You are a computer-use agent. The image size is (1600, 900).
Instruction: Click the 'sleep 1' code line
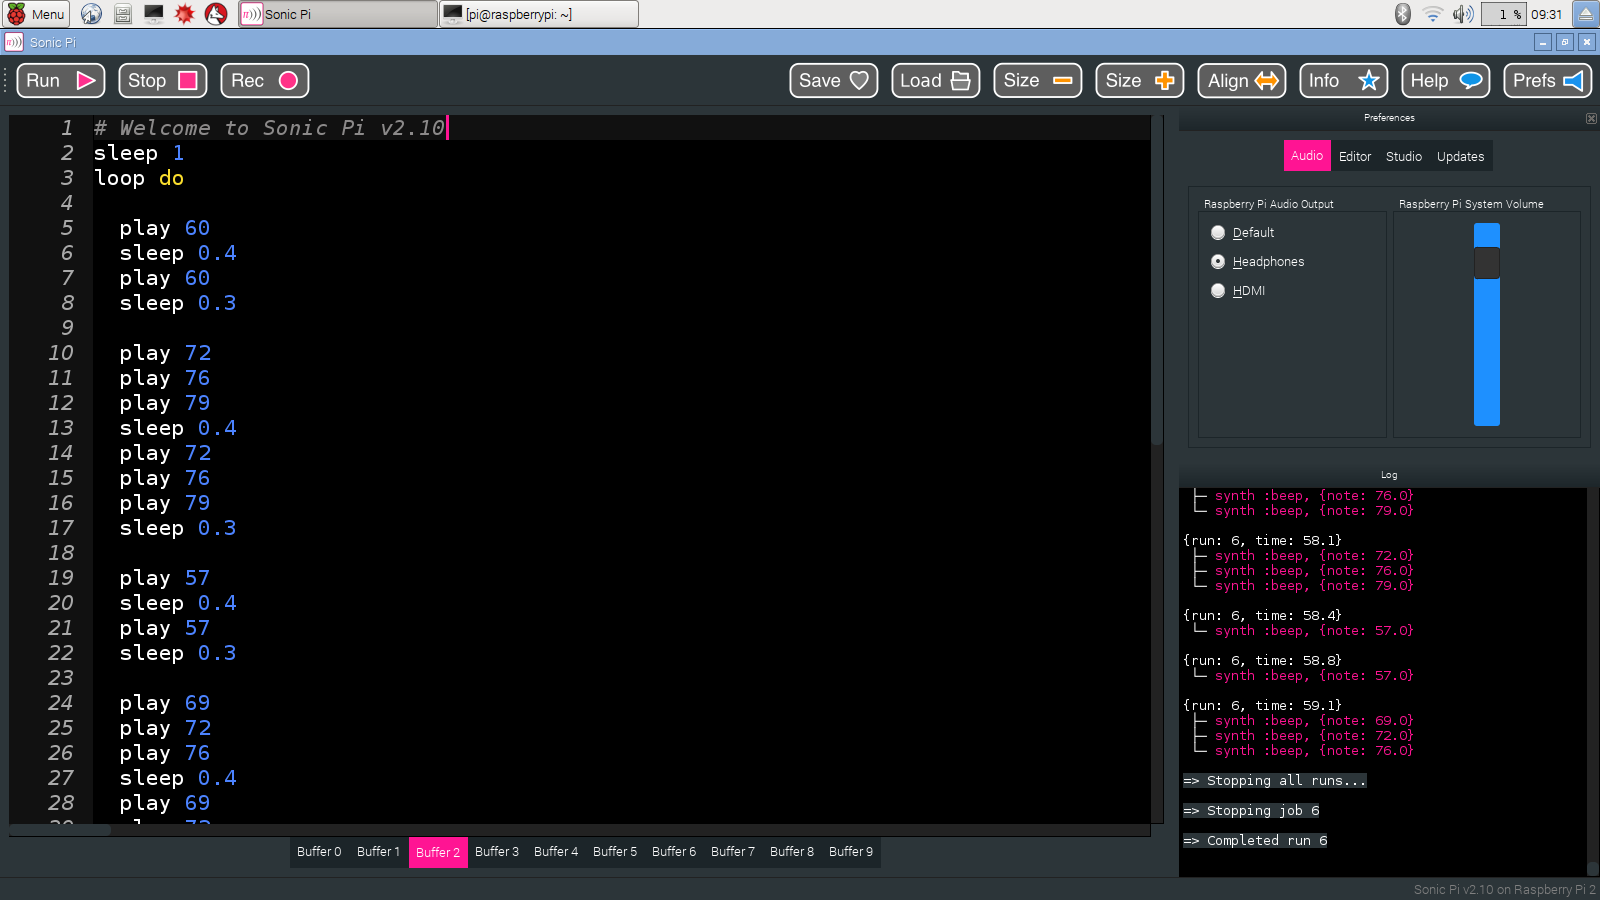point(139,153)
